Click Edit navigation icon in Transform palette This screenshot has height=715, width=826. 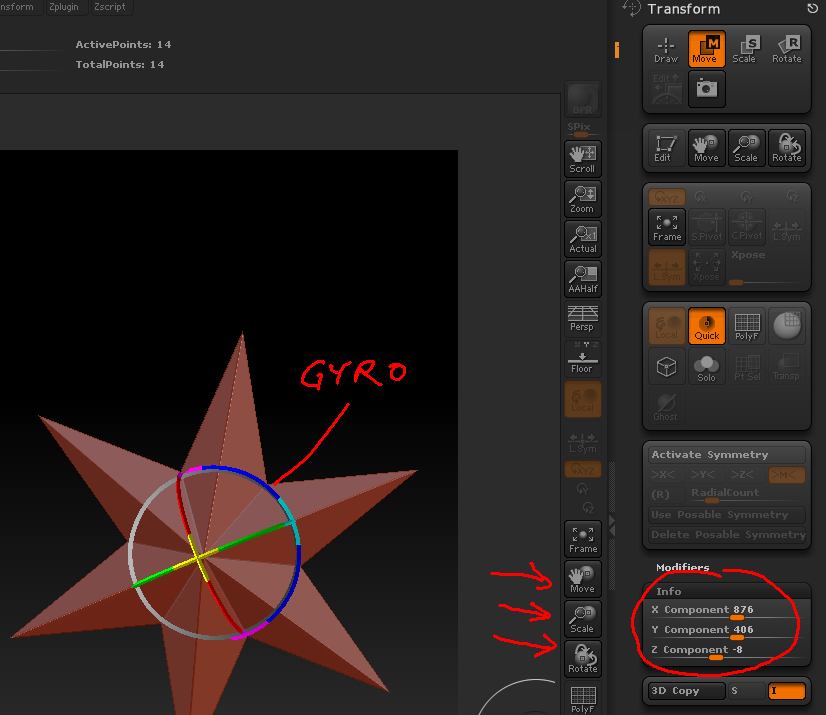pos(666,148)
